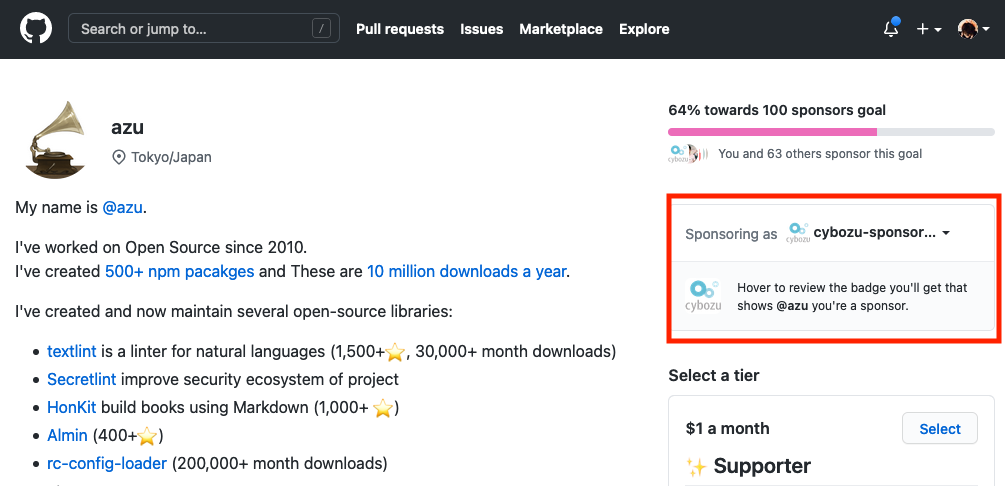Click the sparkles emoji beside Supporter

[695, 466]
